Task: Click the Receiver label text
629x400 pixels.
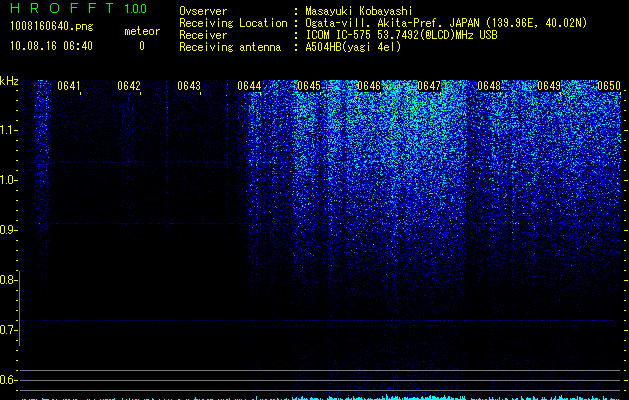Action: tap(203, 35)
